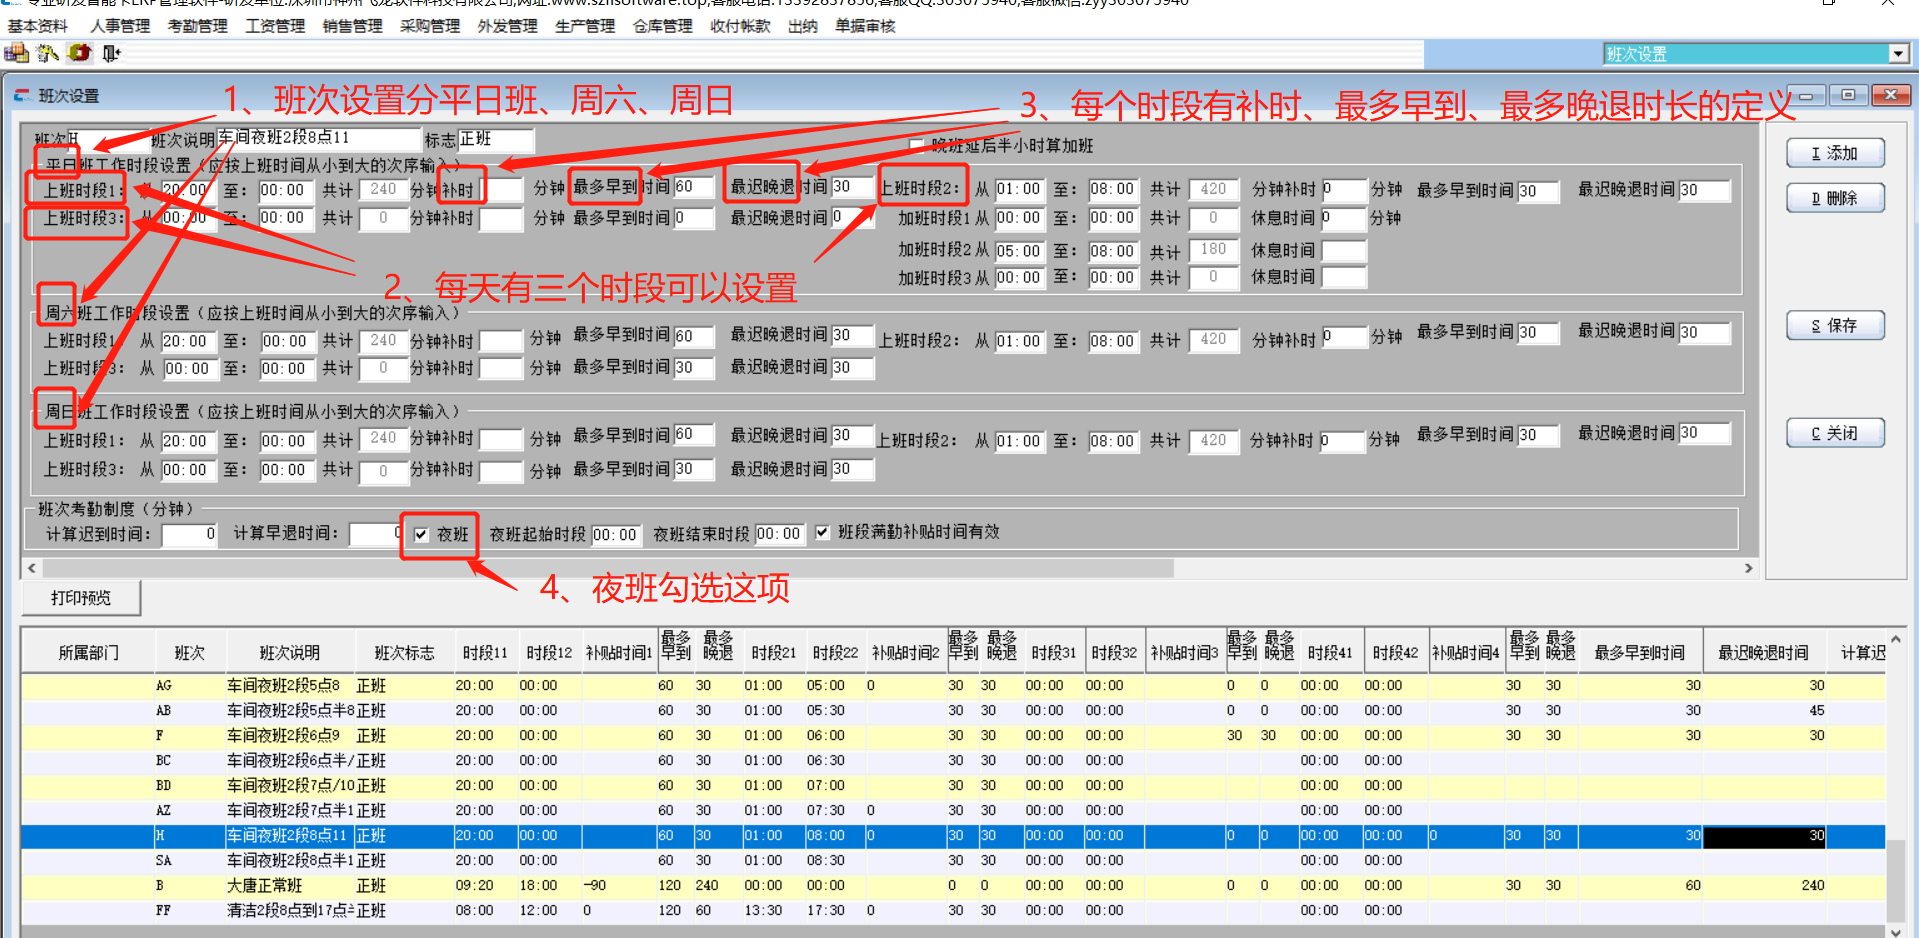Image resolution: width=1919 pixels, height=938 pixels.
Task: Uncheck 班段满勤补贴时间有效 option
Action: click(x=822, y=532)
